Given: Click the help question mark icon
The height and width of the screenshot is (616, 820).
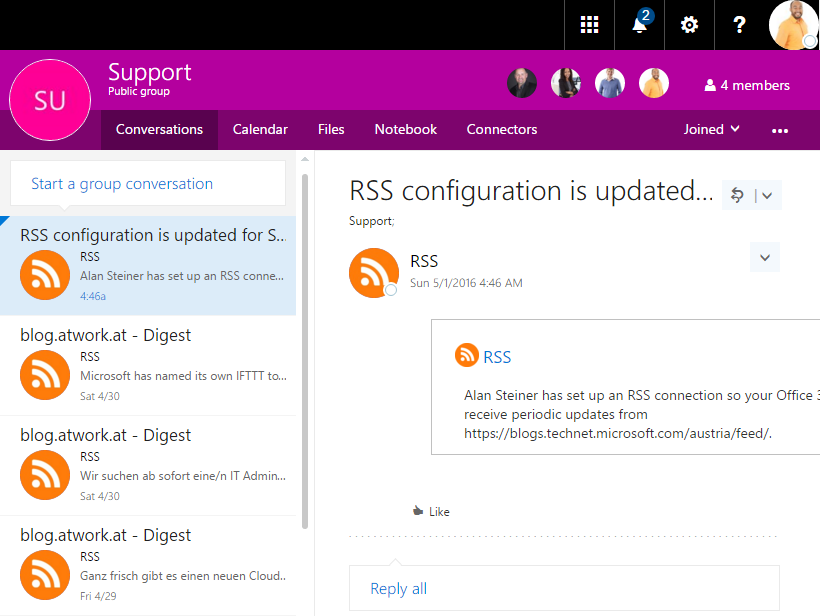Looking at the screenshot, I should click(x=739, y=25).
